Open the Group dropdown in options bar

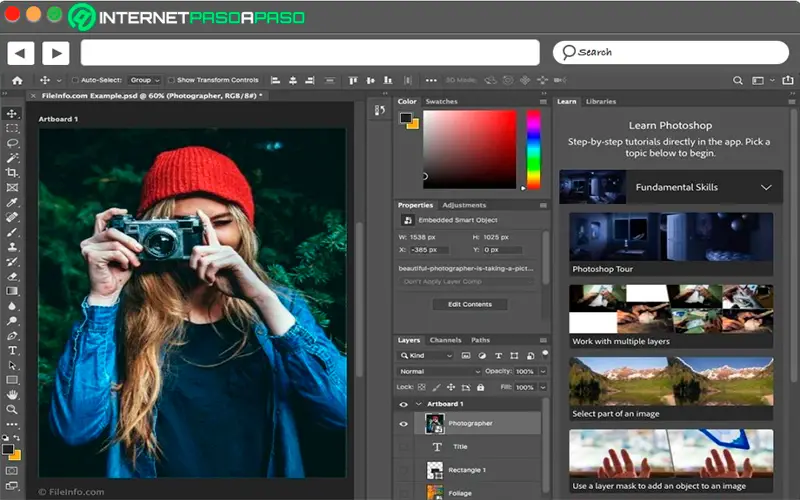(x=144, y=80)
